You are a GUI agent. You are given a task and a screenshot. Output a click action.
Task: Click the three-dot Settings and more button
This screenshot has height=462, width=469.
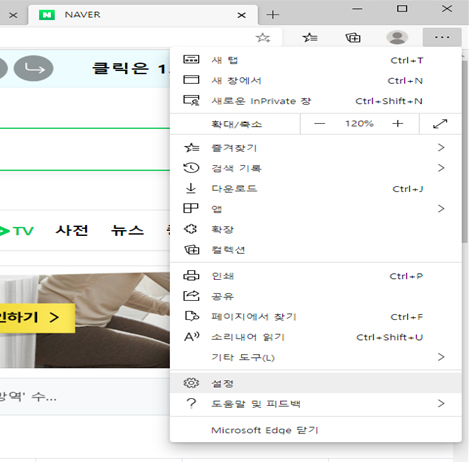[x=442, y=37]
